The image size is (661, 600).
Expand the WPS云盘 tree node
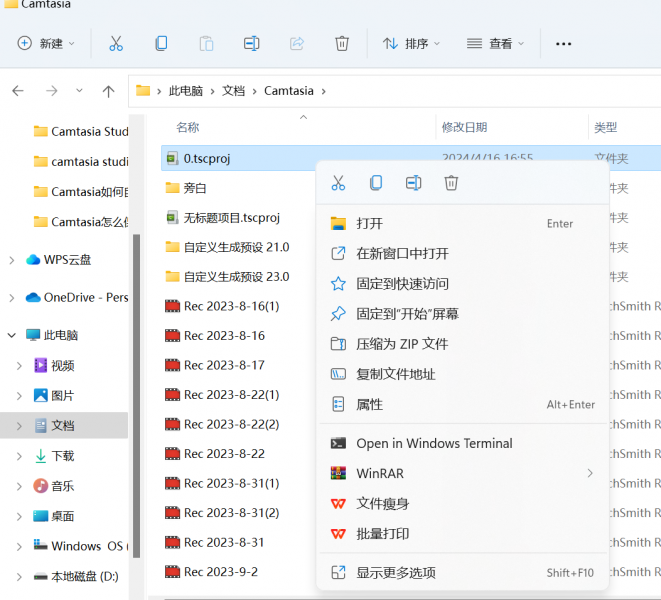[x=12, y=260]
